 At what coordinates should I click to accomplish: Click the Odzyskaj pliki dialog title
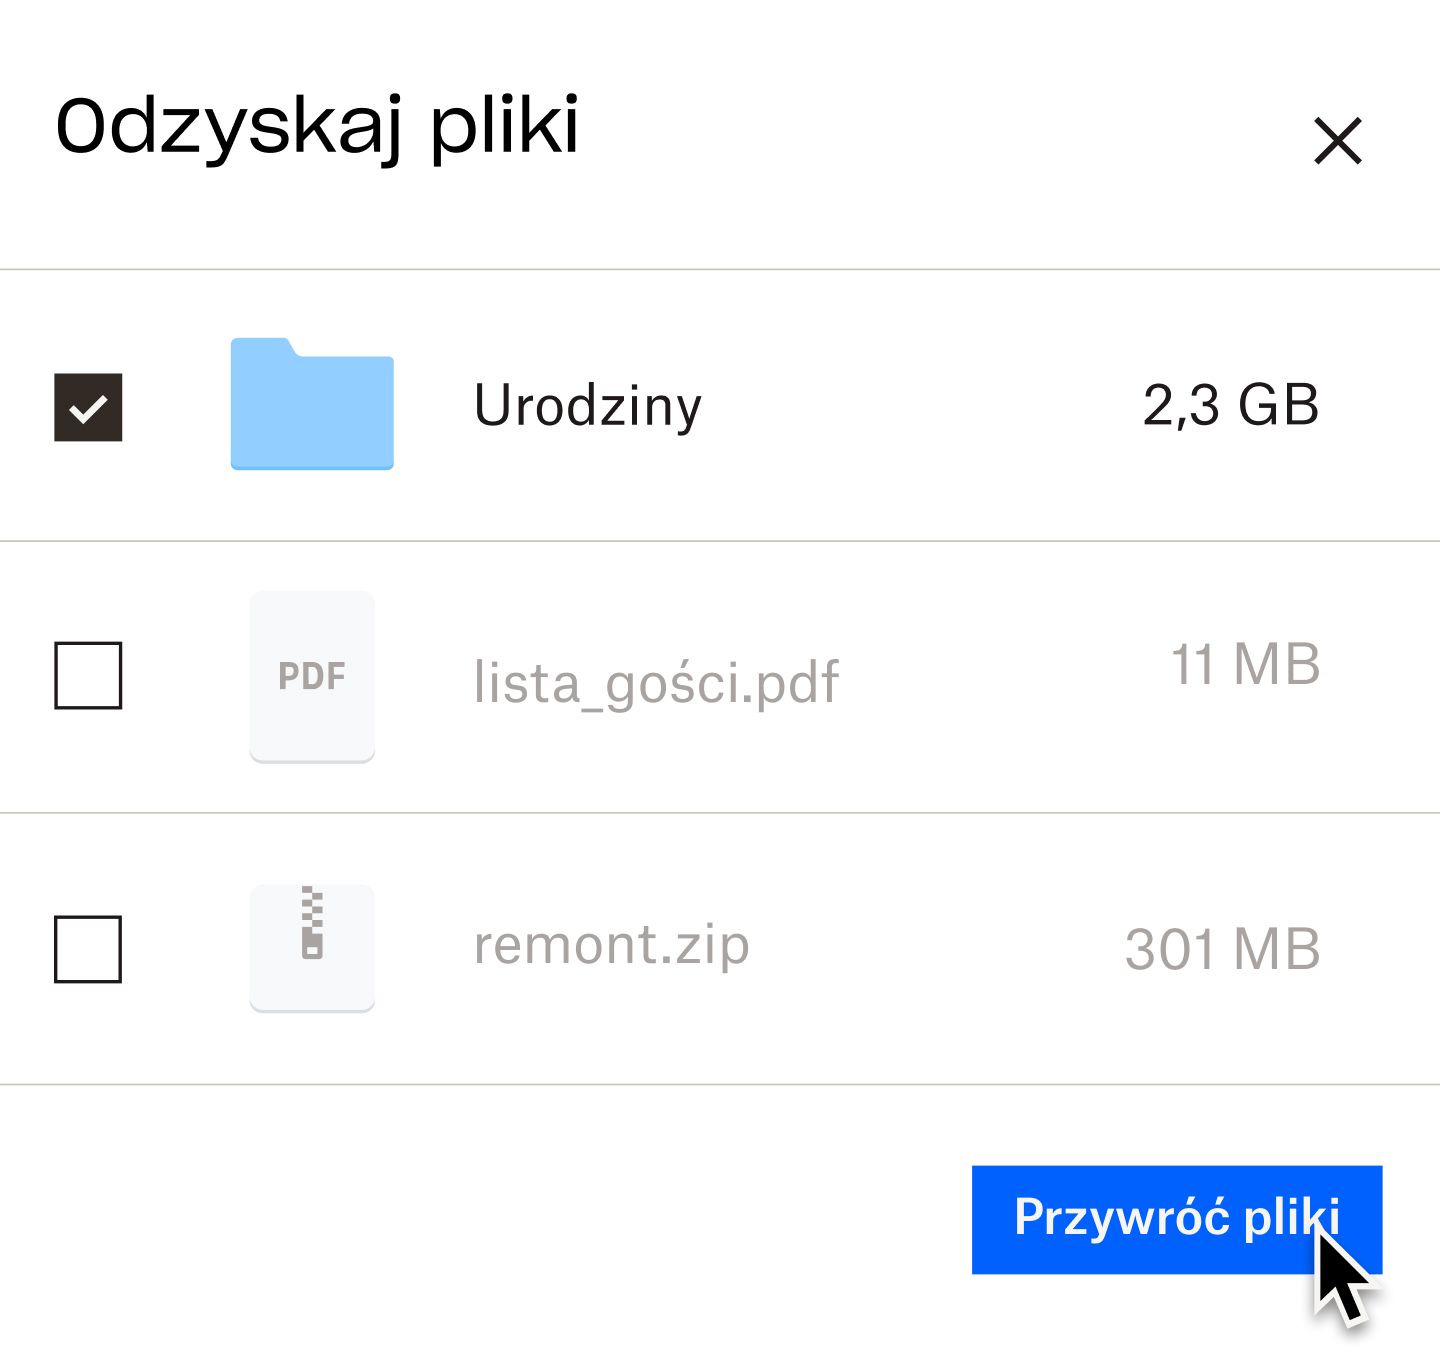tap(318, 126)
